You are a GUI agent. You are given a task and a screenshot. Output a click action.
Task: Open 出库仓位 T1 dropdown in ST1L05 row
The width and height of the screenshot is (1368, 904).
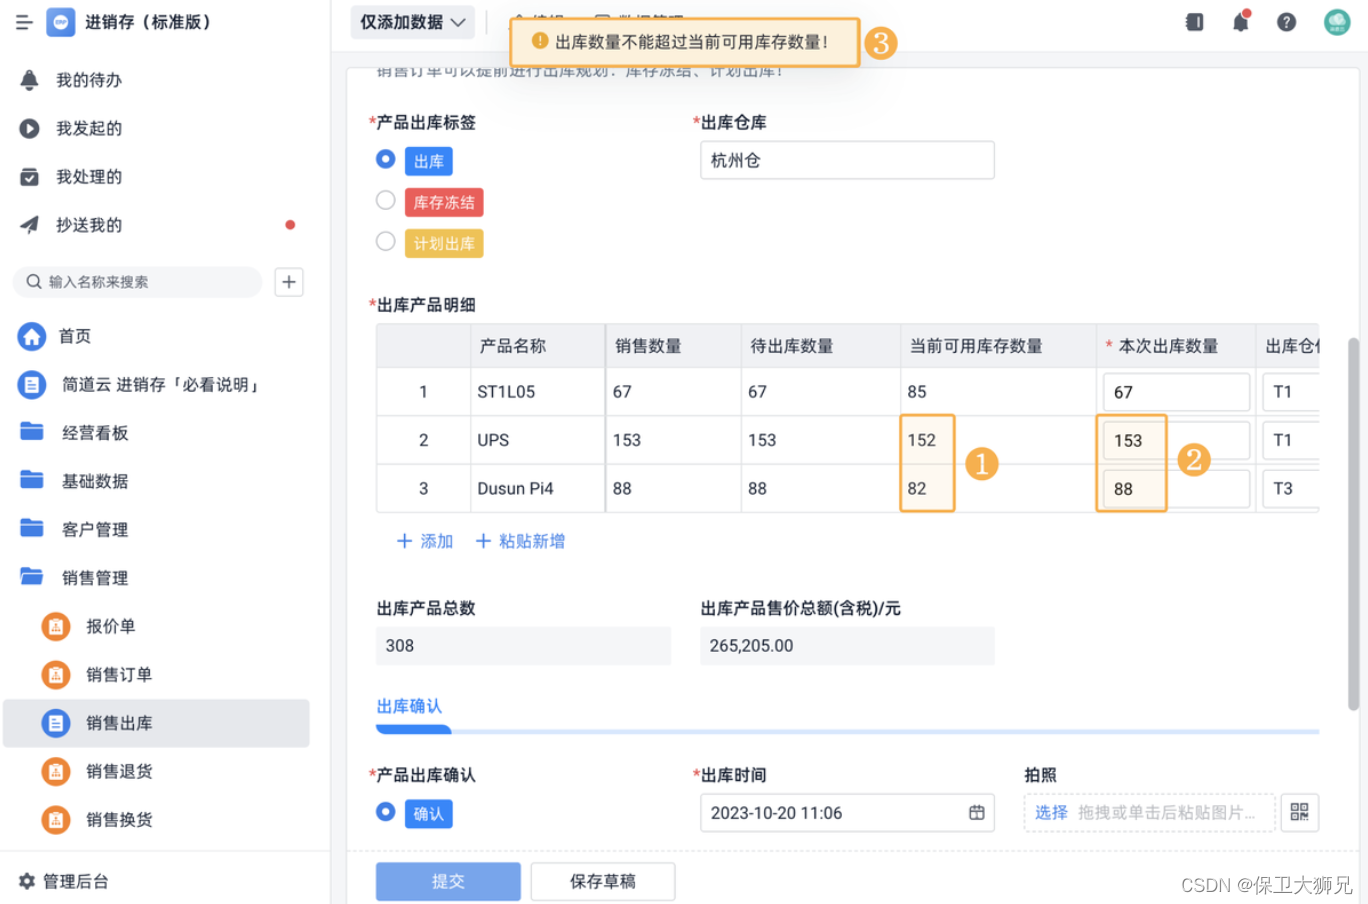(x=1291, y=392)
